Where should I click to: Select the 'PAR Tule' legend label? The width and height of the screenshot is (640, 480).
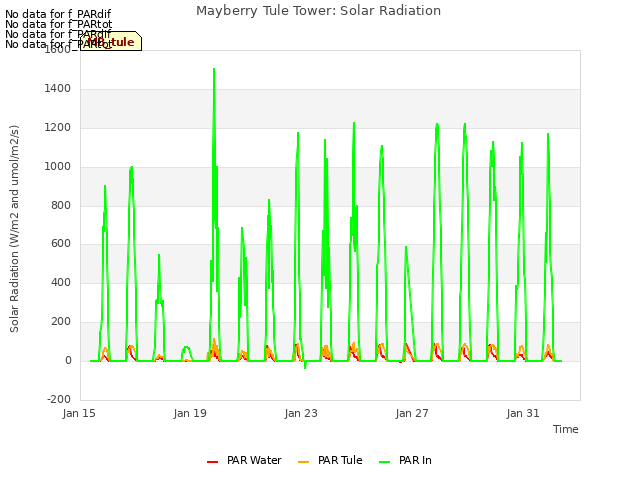click(x=340, y=460)
